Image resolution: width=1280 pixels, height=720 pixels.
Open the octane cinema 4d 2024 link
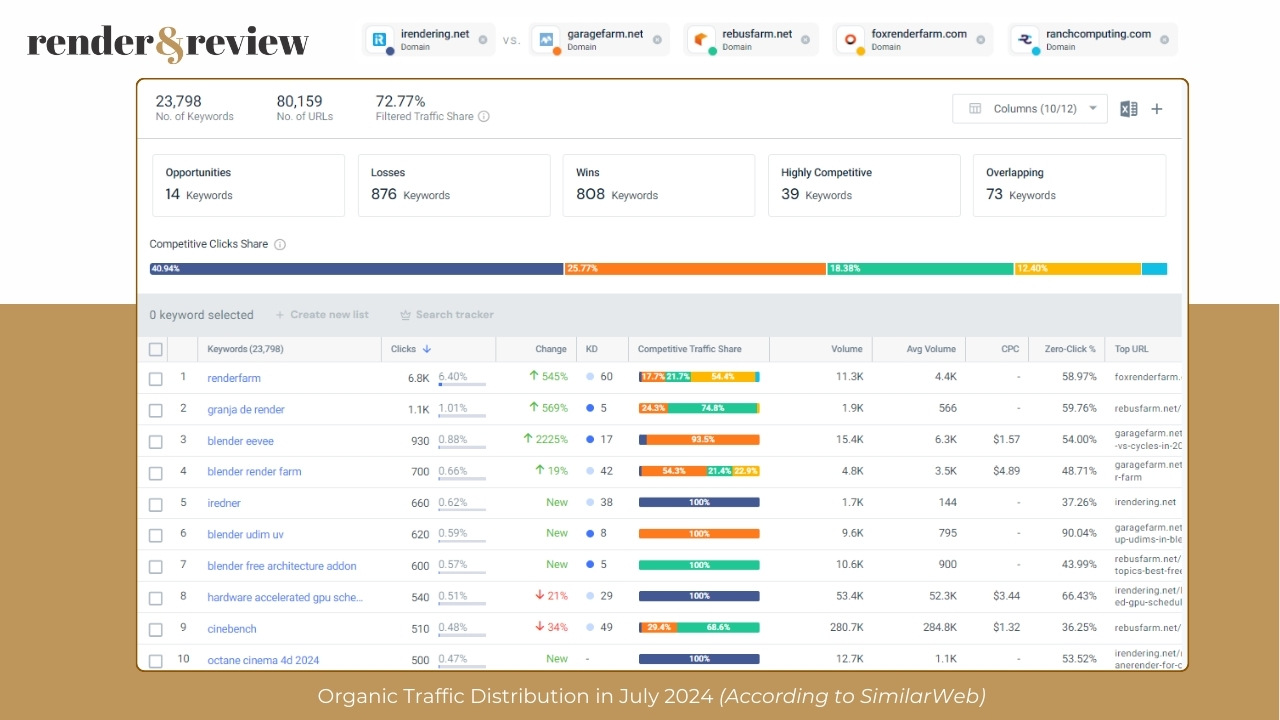[263, 660]
